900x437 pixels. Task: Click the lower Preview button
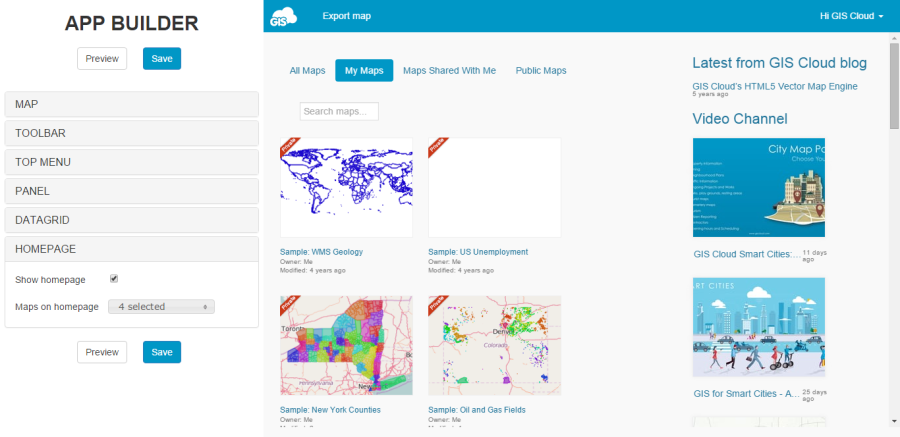[x=102, y=352]
